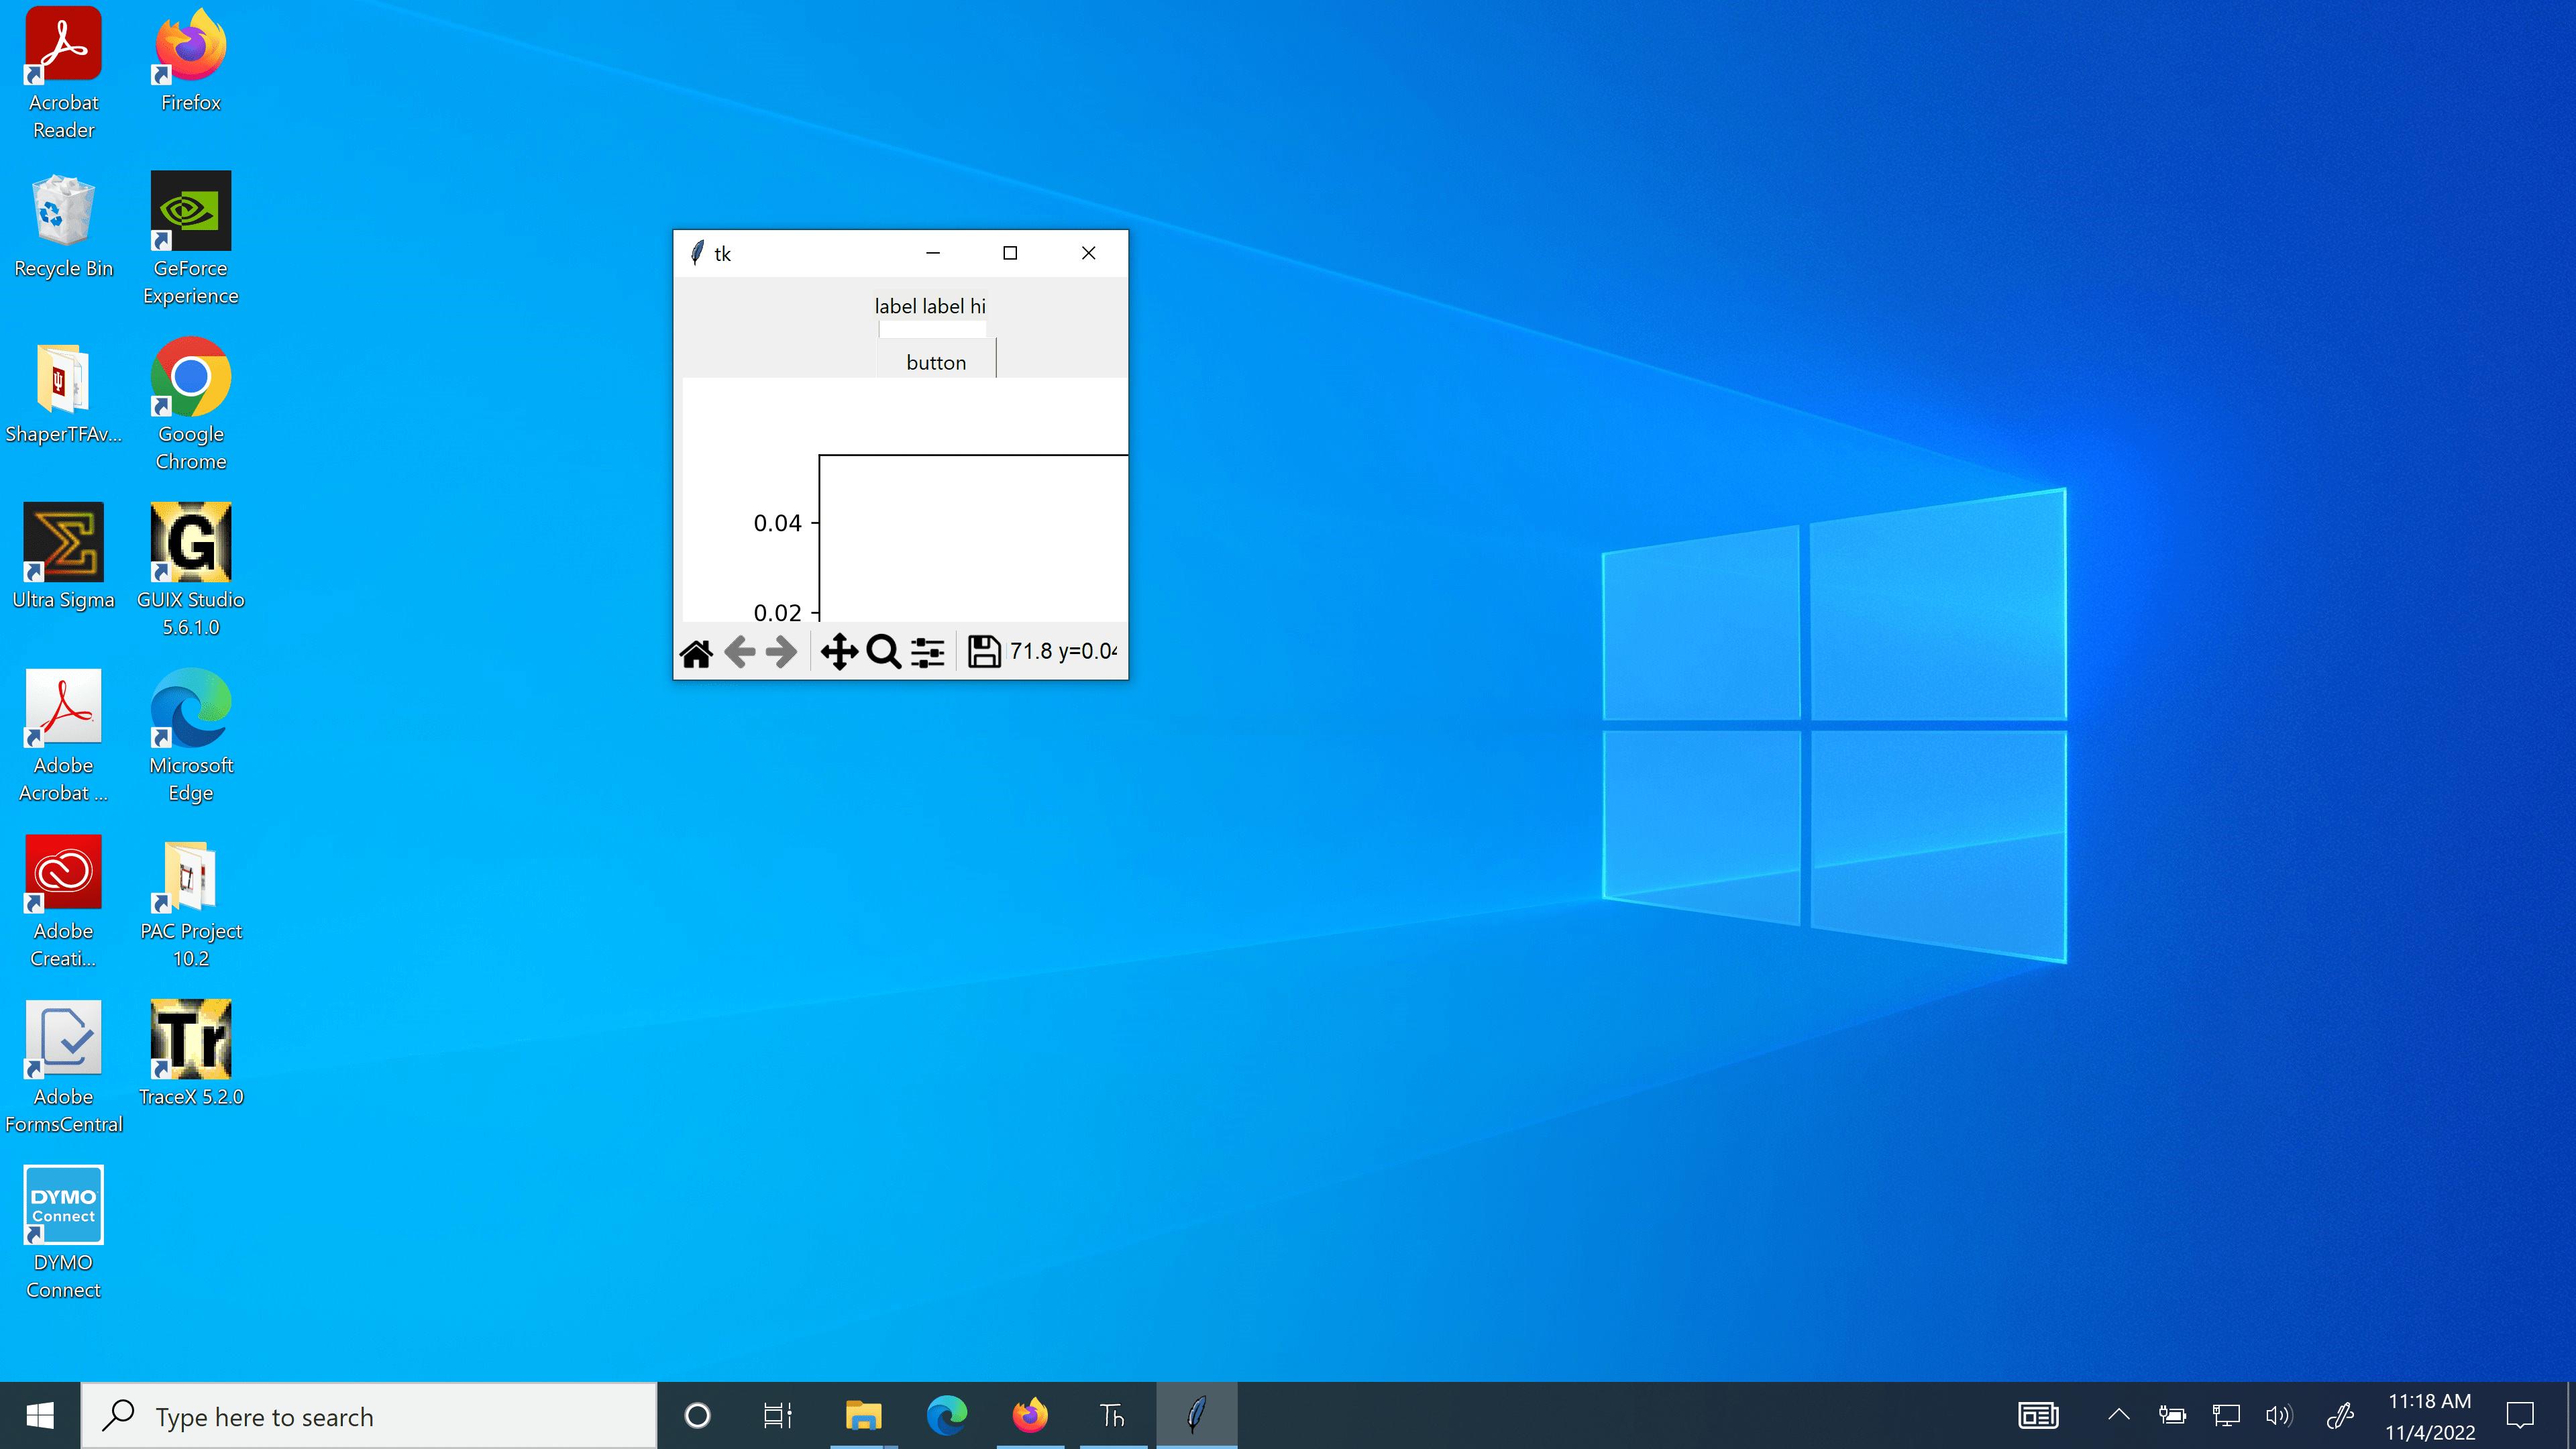Viewport: 2576px width, 1449px height.
Task: Open Cortana circle icon on taskbar
Action: [x=697, y=1416]
